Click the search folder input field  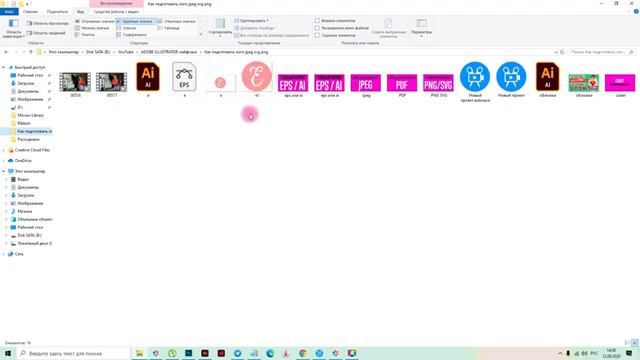pos(601,52)
